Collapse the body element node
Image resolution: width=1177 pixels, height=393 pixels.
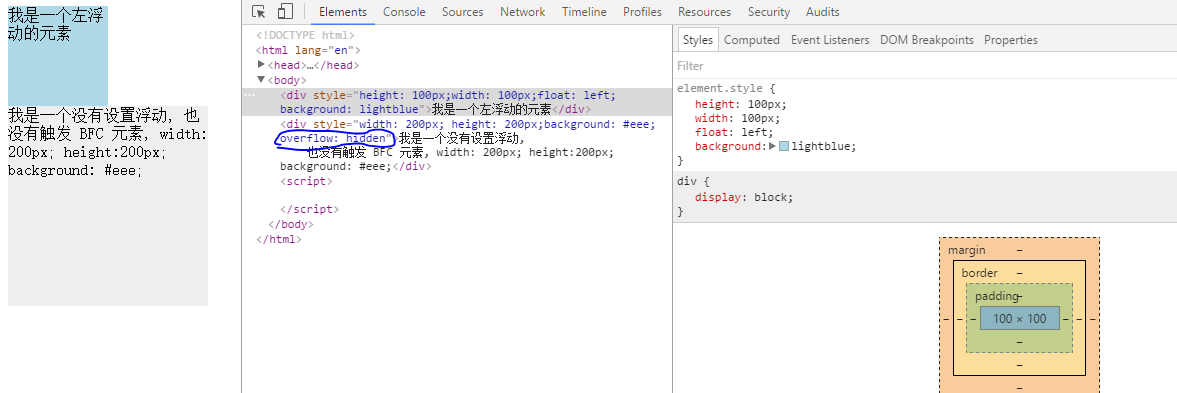[261, 80]
